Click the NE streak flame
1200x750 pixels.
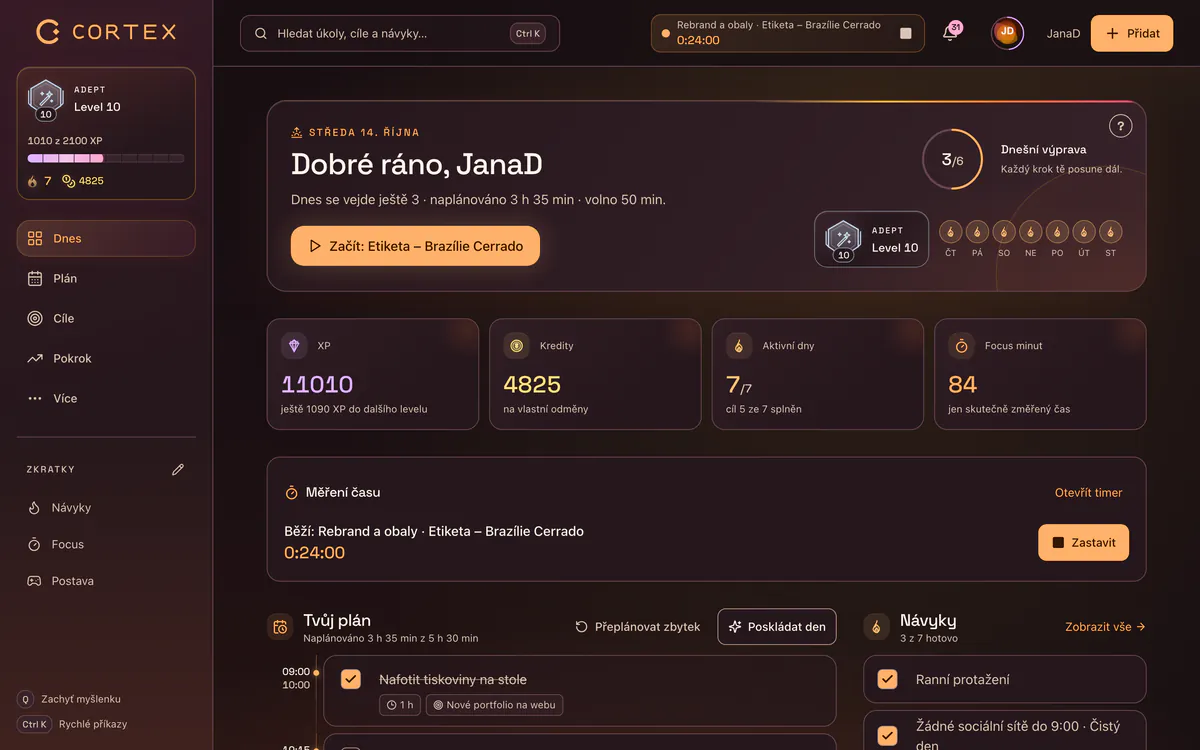(1031, 232)
